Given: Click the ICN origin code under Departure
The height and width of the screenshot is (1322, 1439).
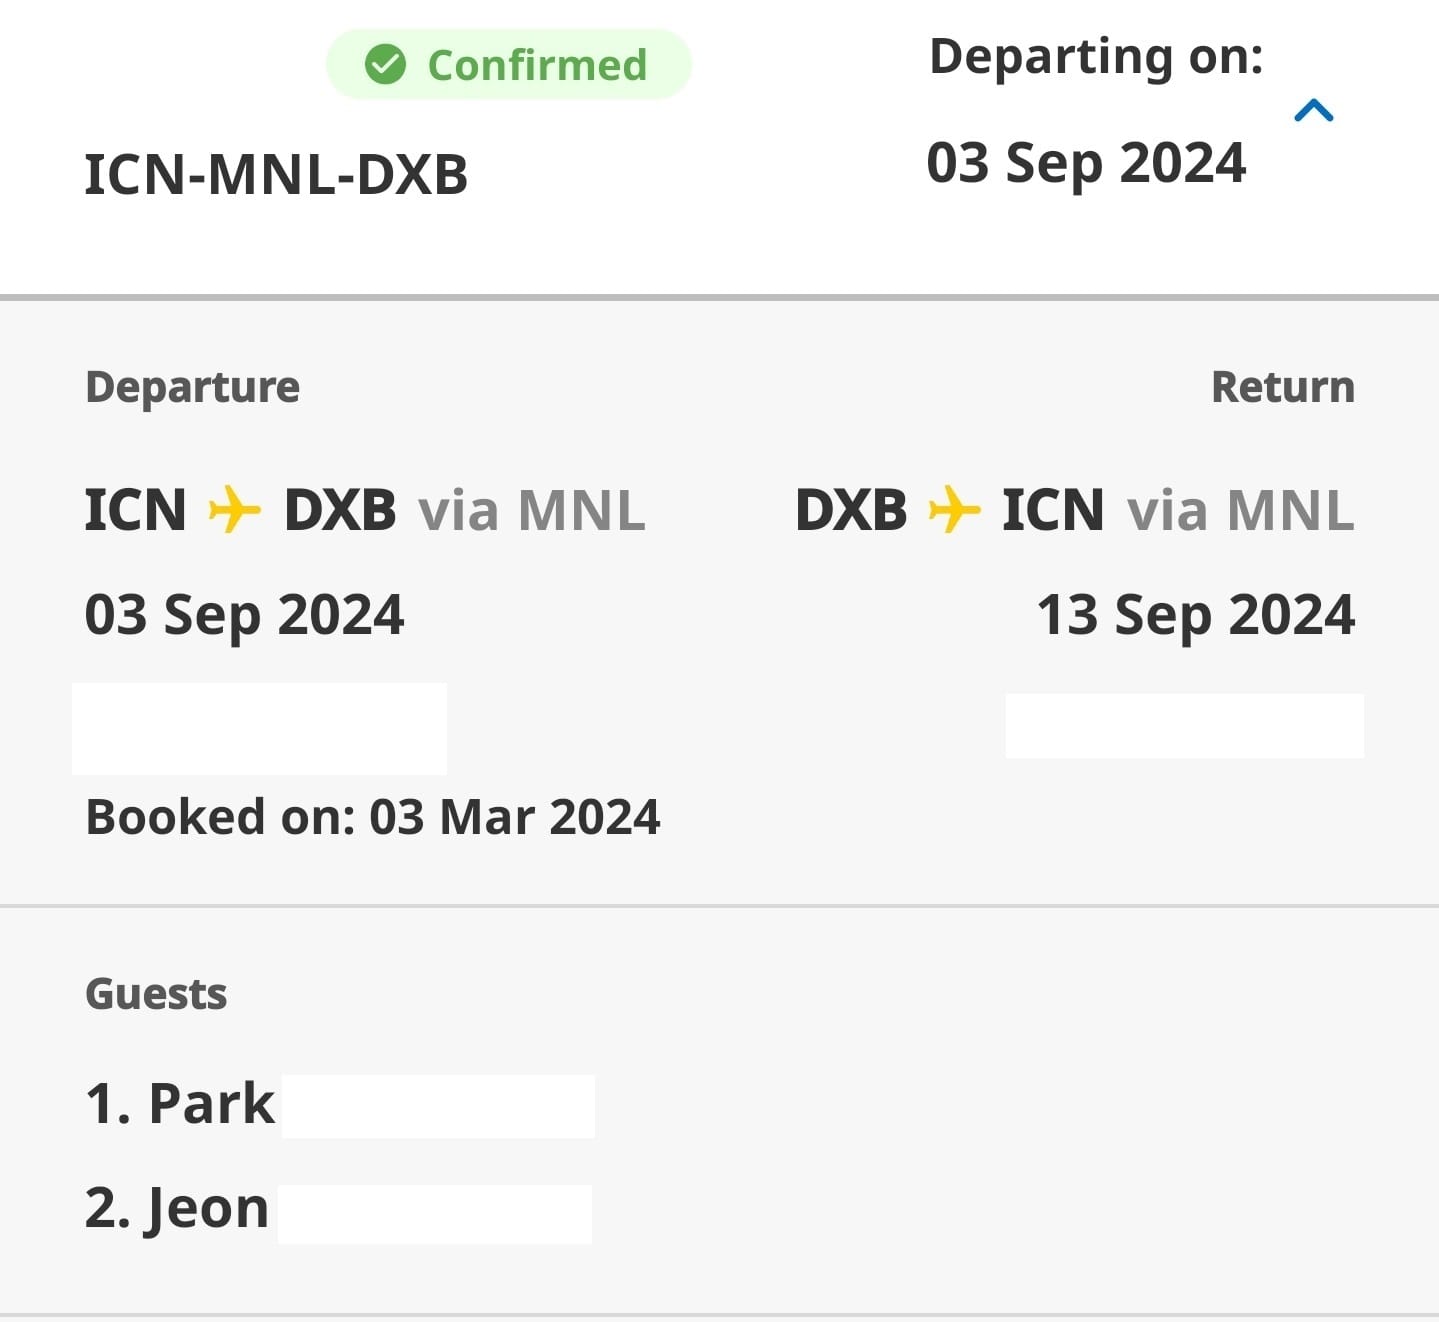Looking at the screenshot, I should click(x=135, y=510).
